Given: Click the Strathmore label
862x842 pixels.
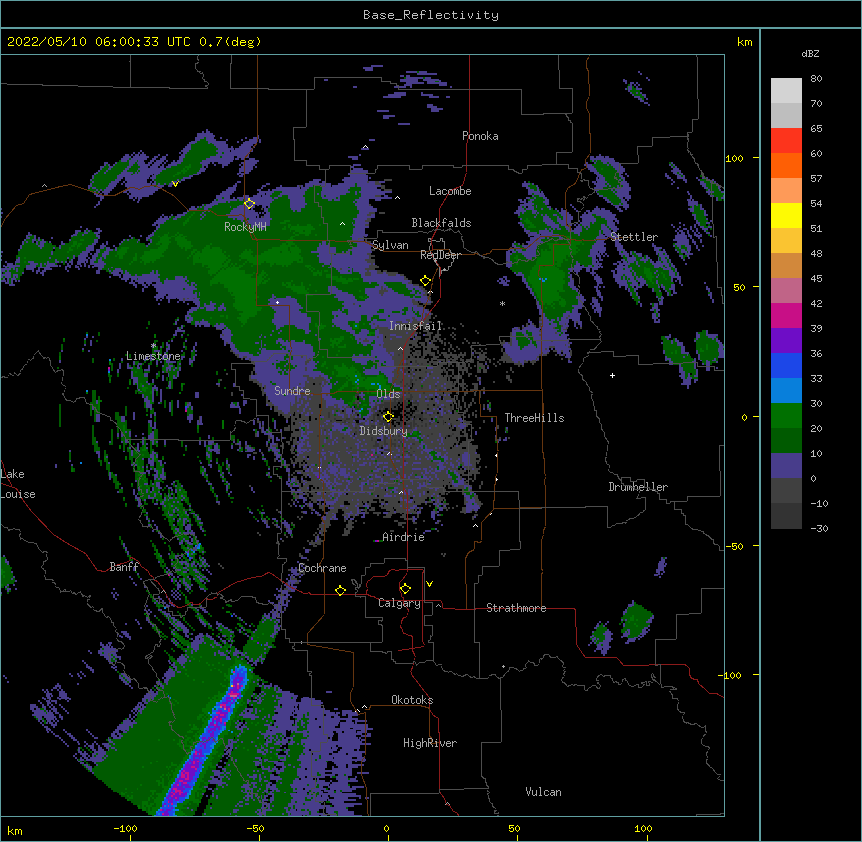Looking at the screenshot, I should click(516, 608).
